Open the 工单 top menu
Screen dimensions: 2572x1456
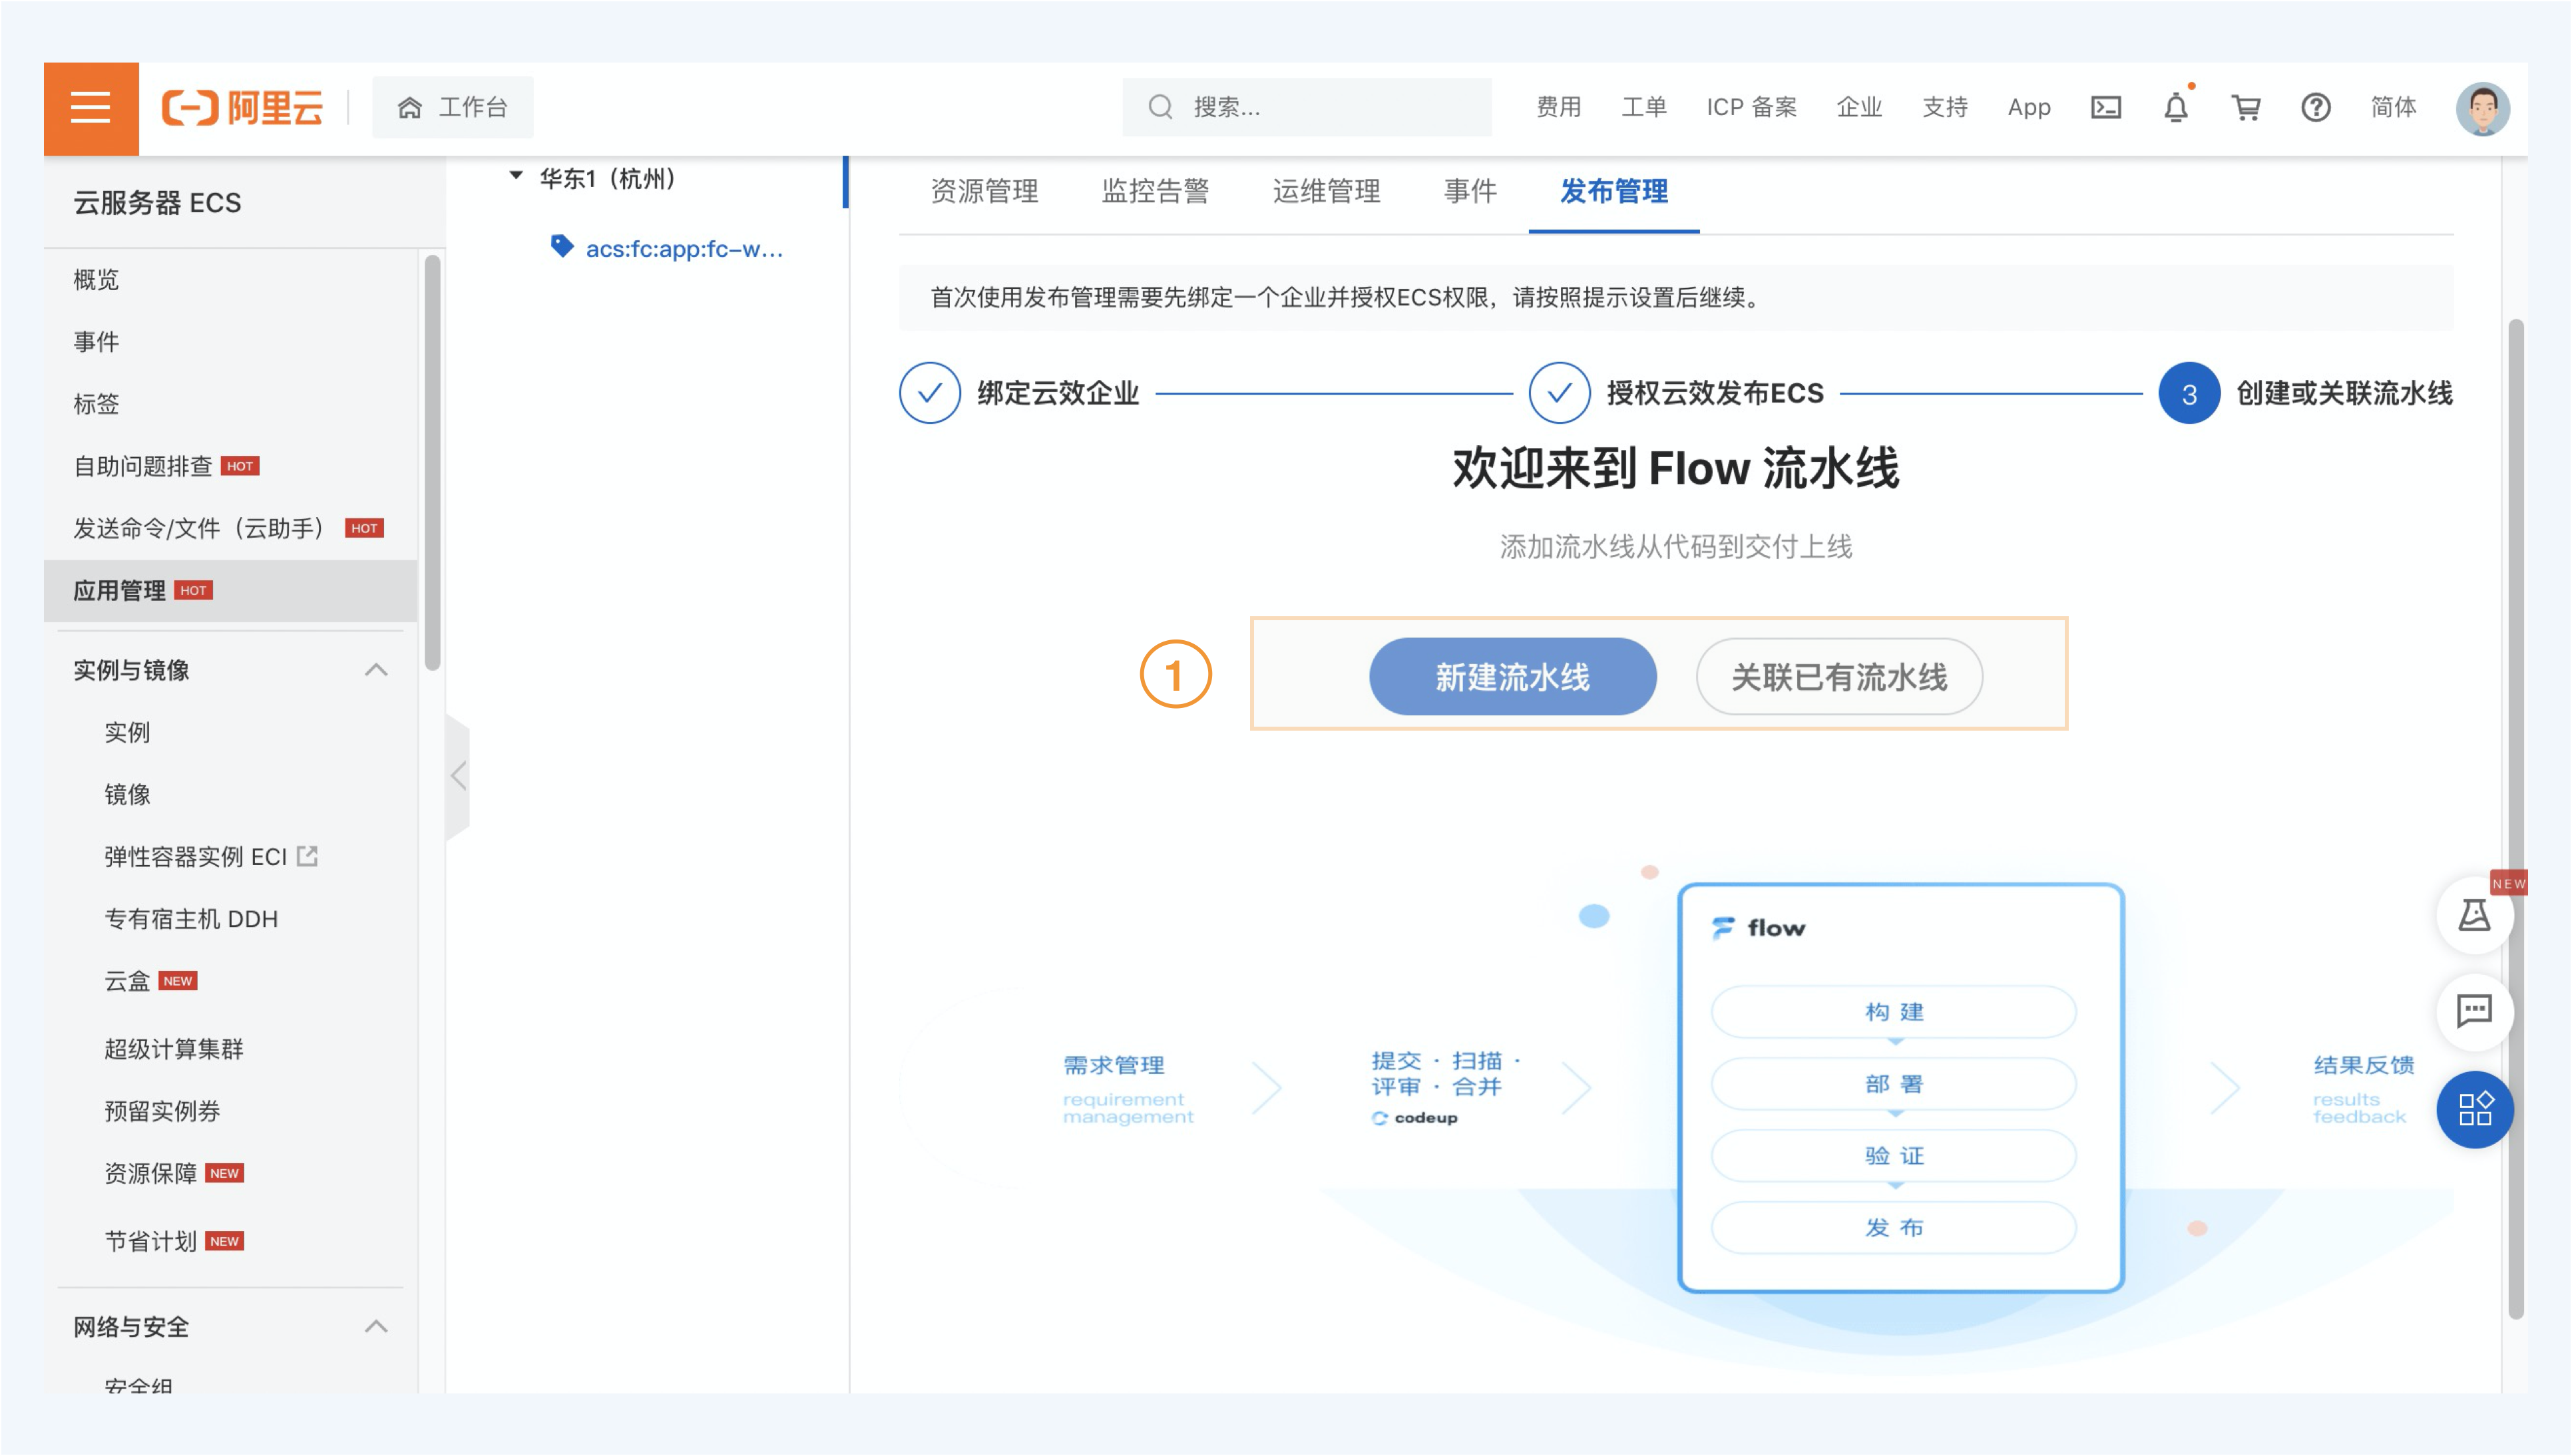point(1644,107)
